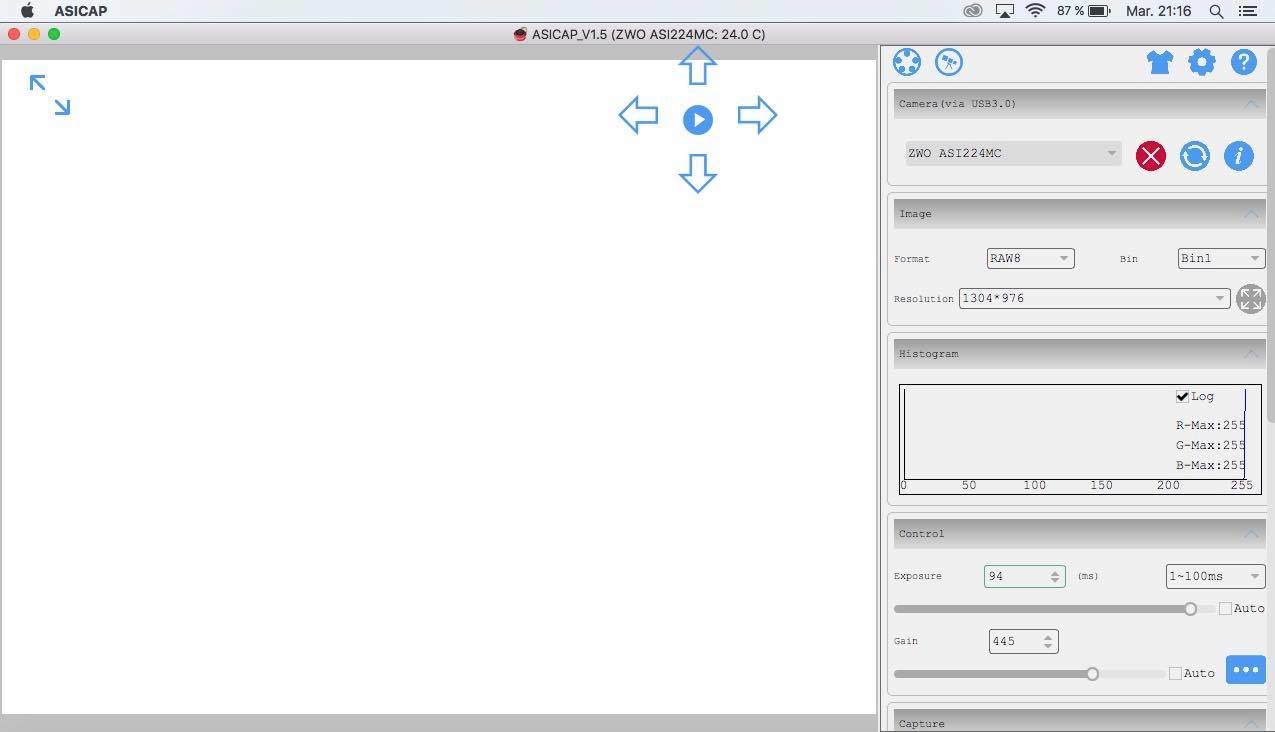Open the 1~100ms exposure range dropdown
The width and height of the screenshot is (1275, 732).
1215,576
